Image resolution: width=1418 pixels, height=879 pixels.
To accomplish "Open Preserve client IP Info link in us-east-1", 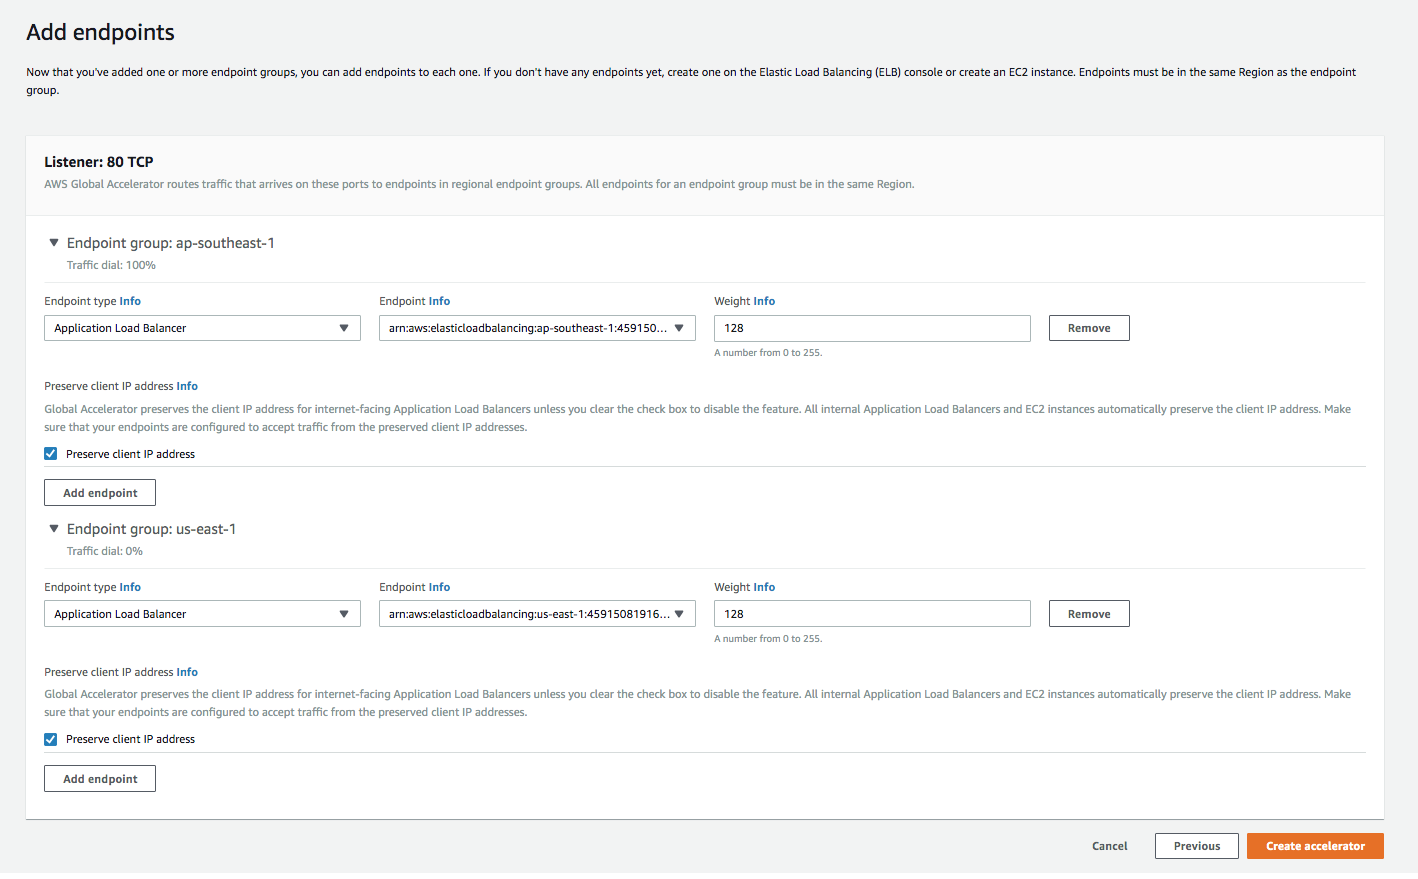I will 187,672.
